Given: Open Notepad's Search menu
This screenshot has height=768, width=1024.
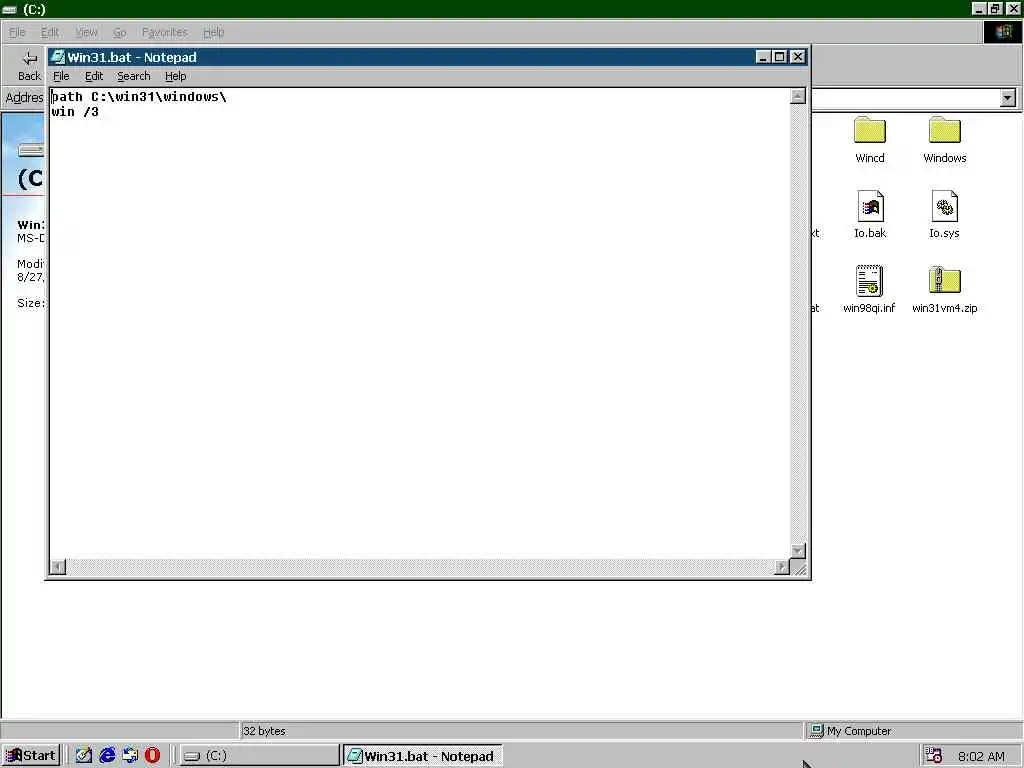Looking at the screenshot, I should 134,76.
